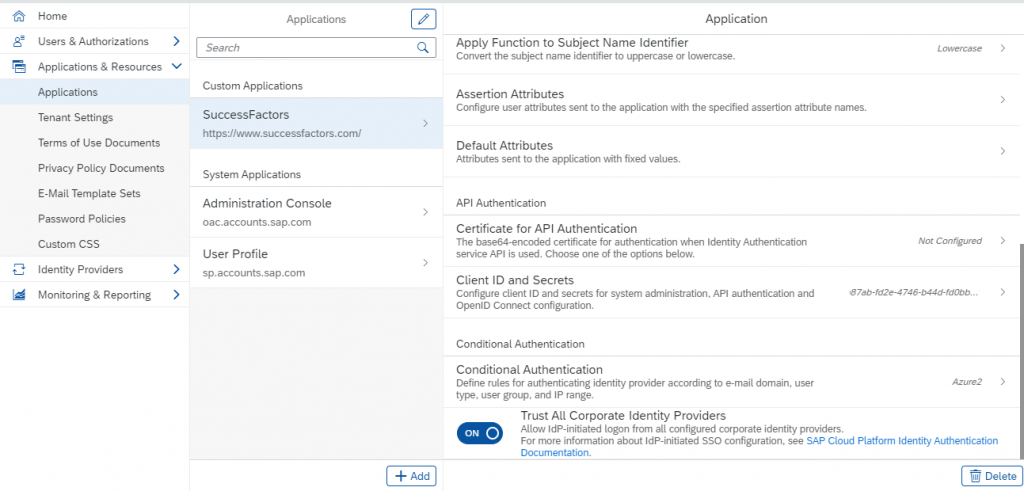This screenshot has width=1024, height=491.
Task: Click the vertical scrollbar in Application panel
Action: pos(1020,349)
